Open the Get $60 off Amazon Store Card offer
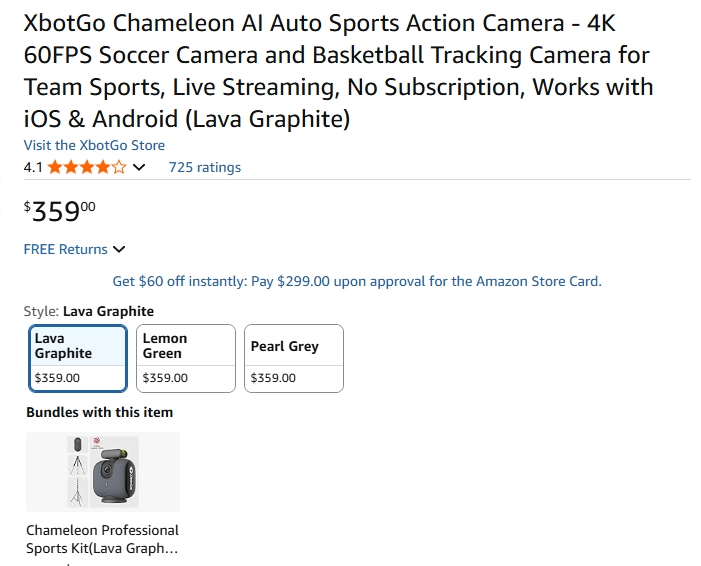The width and height of the screenshot is (701, 566). [x=357, y=281]
